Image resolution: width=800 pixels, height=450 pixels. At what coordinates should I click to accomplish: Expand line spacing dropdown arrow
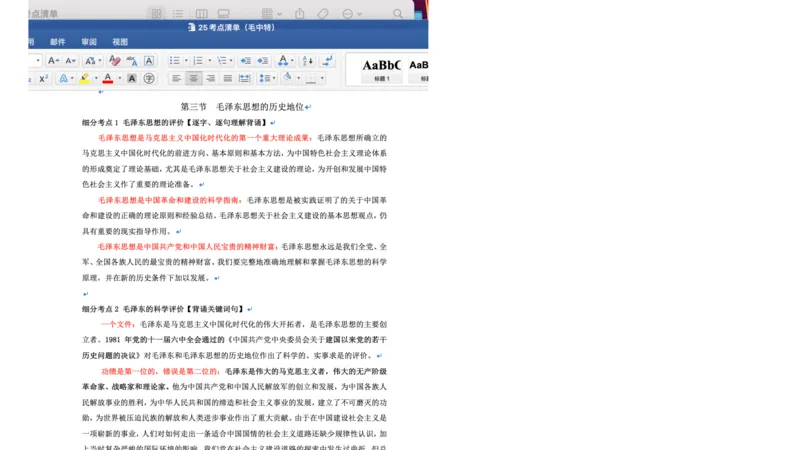pos(274,78)
